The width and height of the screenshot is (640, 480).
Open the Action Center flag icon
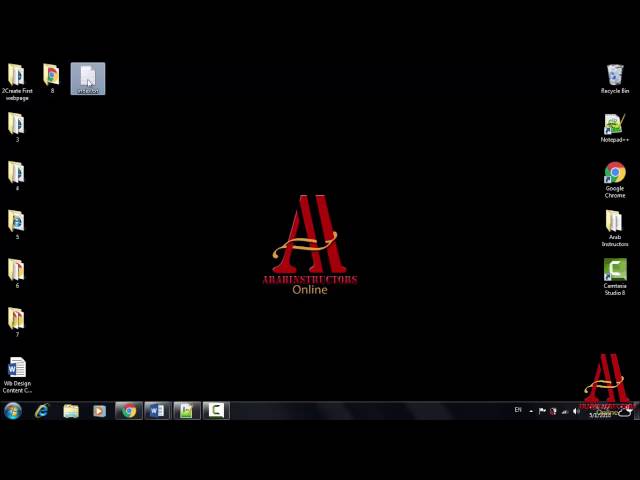(x=542, y=411)
